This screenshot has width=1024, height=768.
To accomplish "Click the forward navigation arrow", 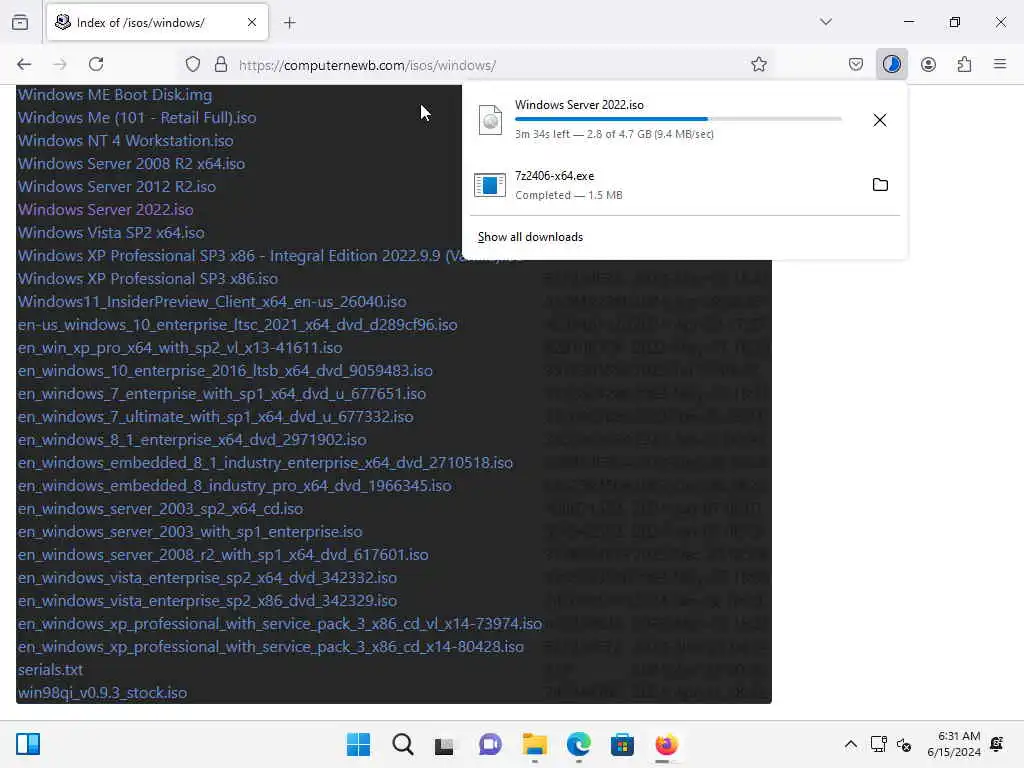I will [60, 64].
